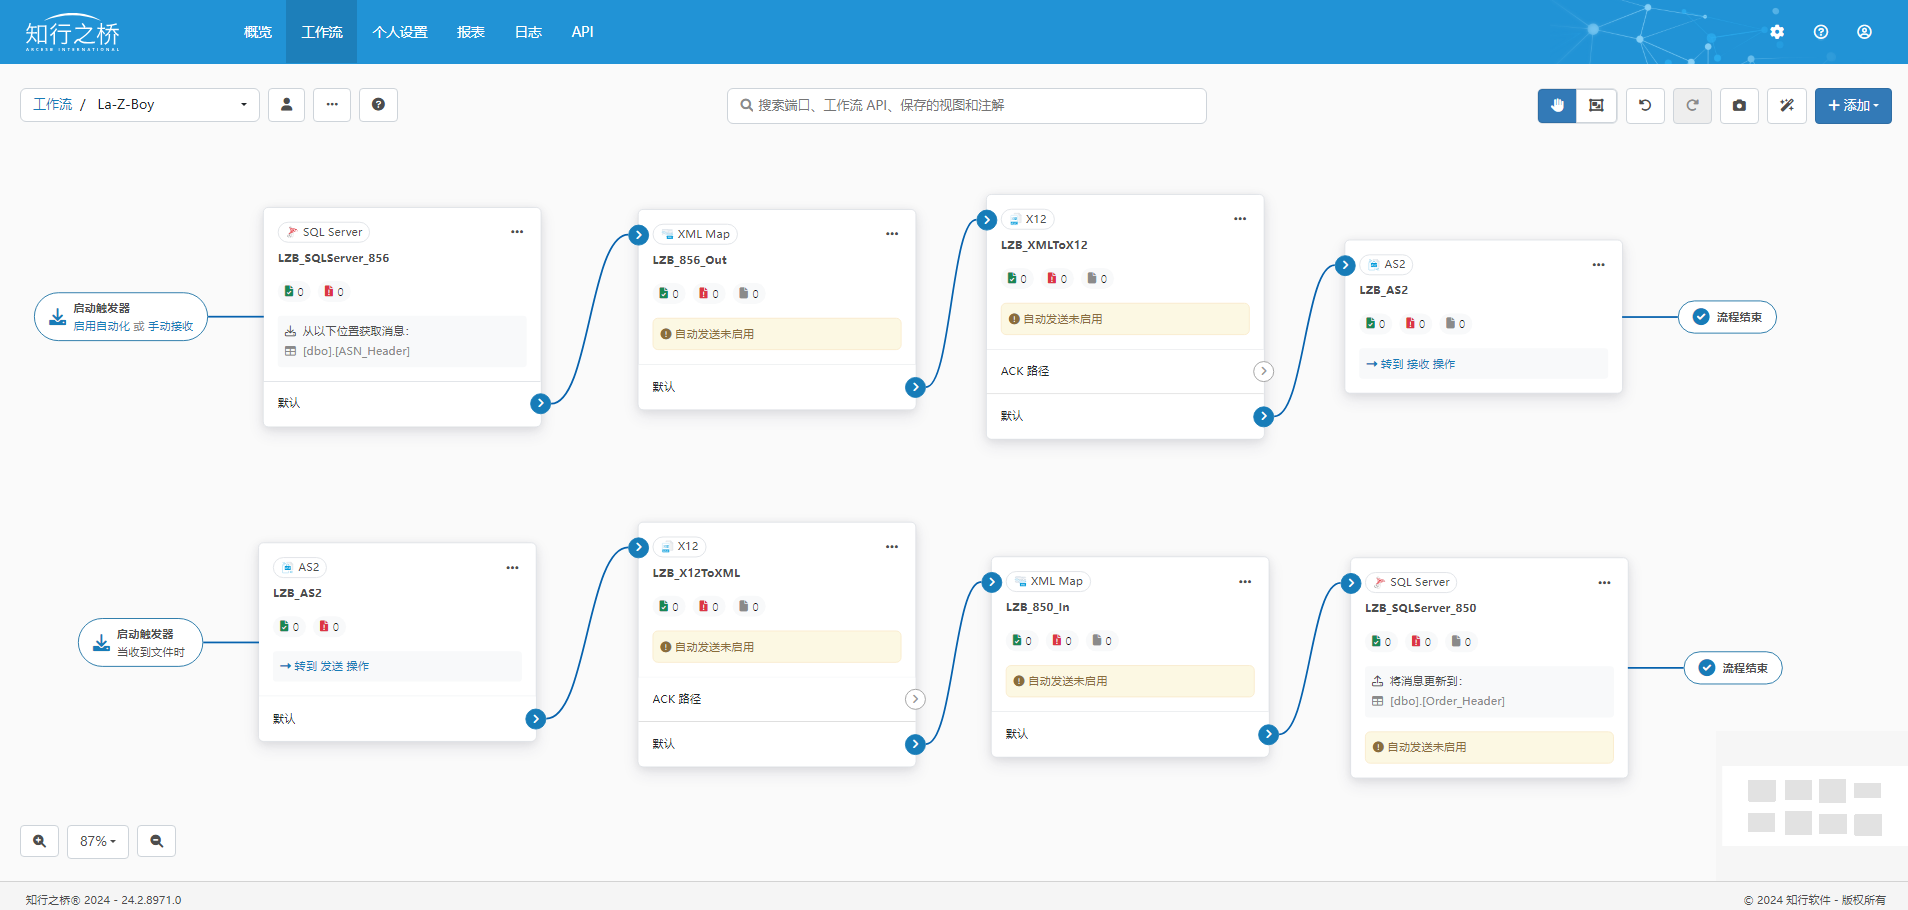Click the settings gear icon in header

point(1777,32)
